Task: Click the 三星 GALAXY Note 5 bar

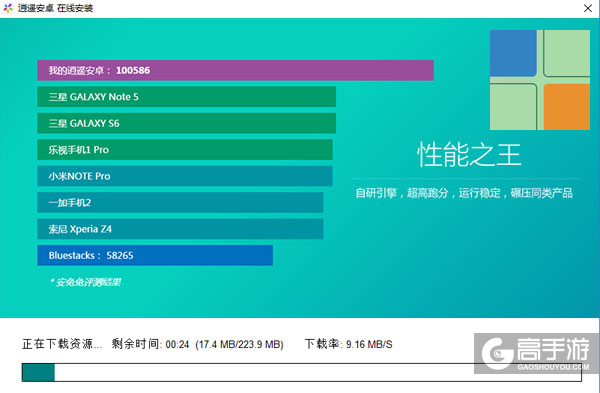Action: pos(187,97)
